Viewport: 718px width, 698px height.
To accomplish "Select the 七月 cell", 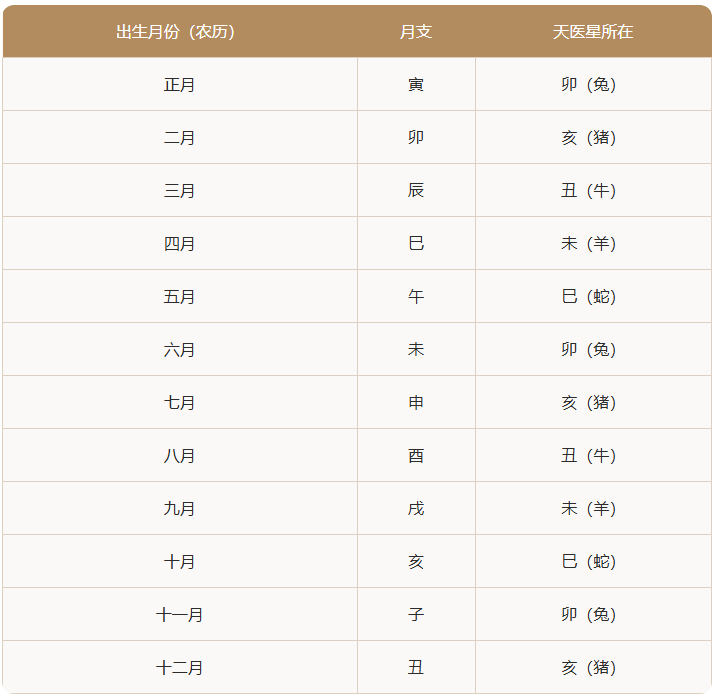I will [180, 403].
